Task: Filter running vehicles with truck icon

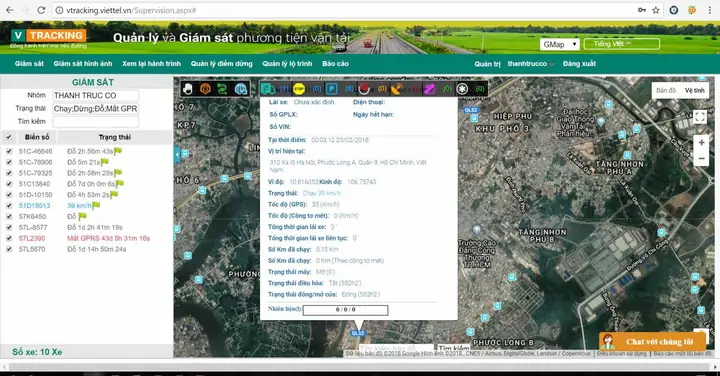Action: [268, 89]
